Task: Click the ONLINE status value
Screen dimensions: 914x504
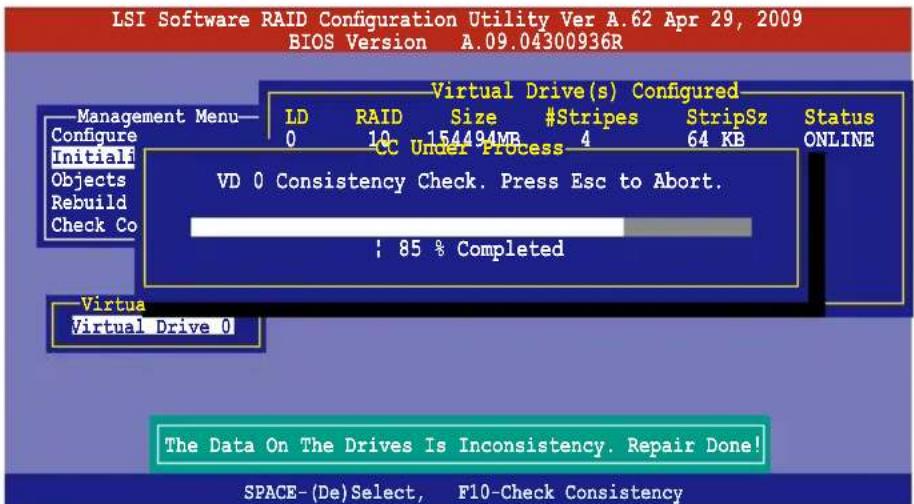Action: coord(839,140)
